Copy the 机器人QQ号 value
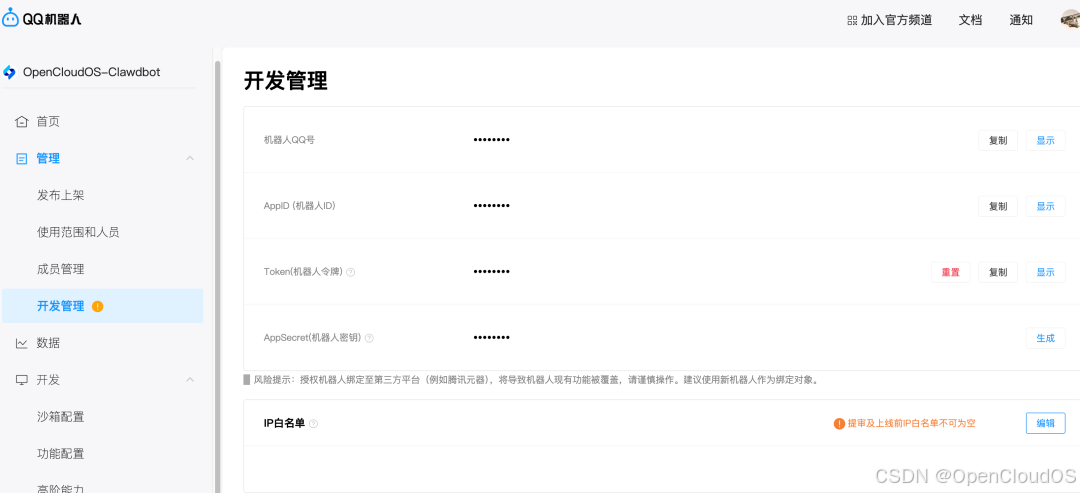 pyautogui.click(x=998, y=140)
